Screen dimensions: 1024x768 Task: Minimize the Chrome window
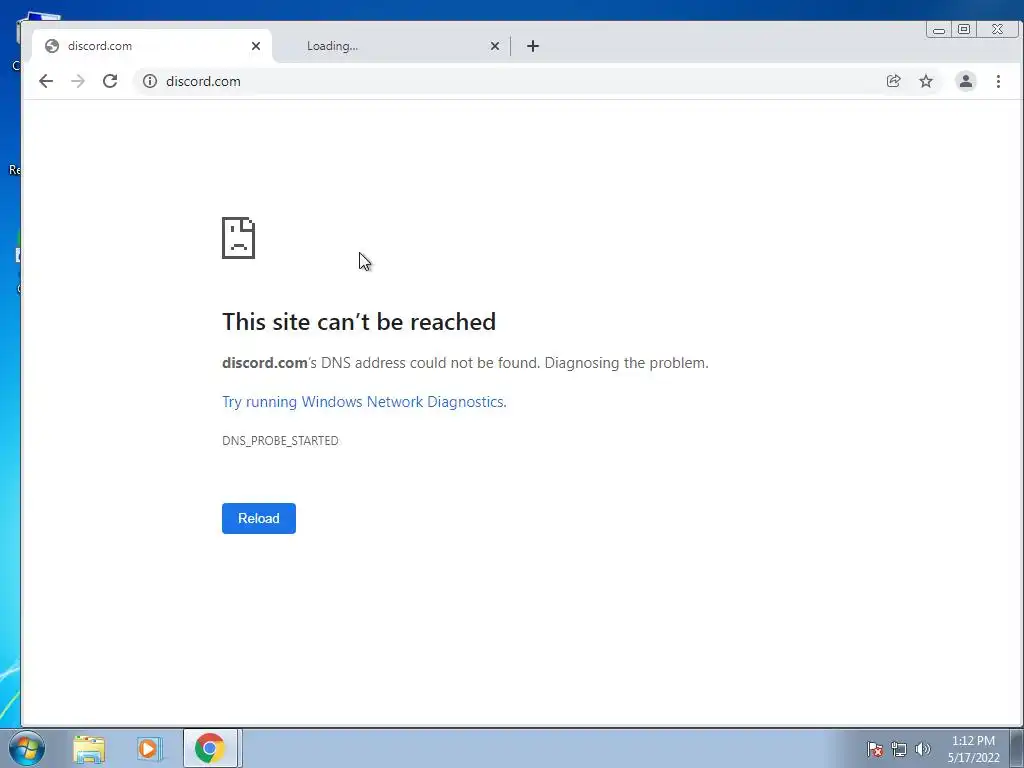click(x=939, y=30)
